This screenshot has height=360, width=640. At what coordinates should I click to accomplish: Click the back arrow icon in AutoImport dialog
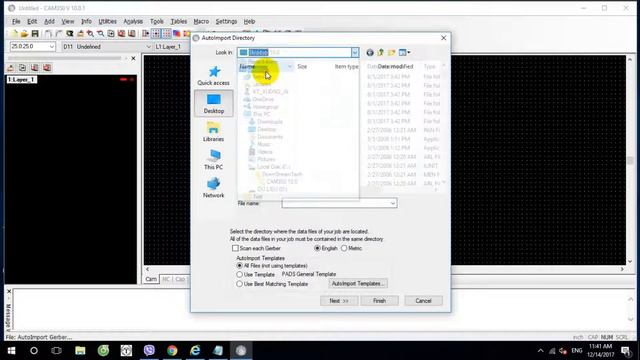pos(370,52)
